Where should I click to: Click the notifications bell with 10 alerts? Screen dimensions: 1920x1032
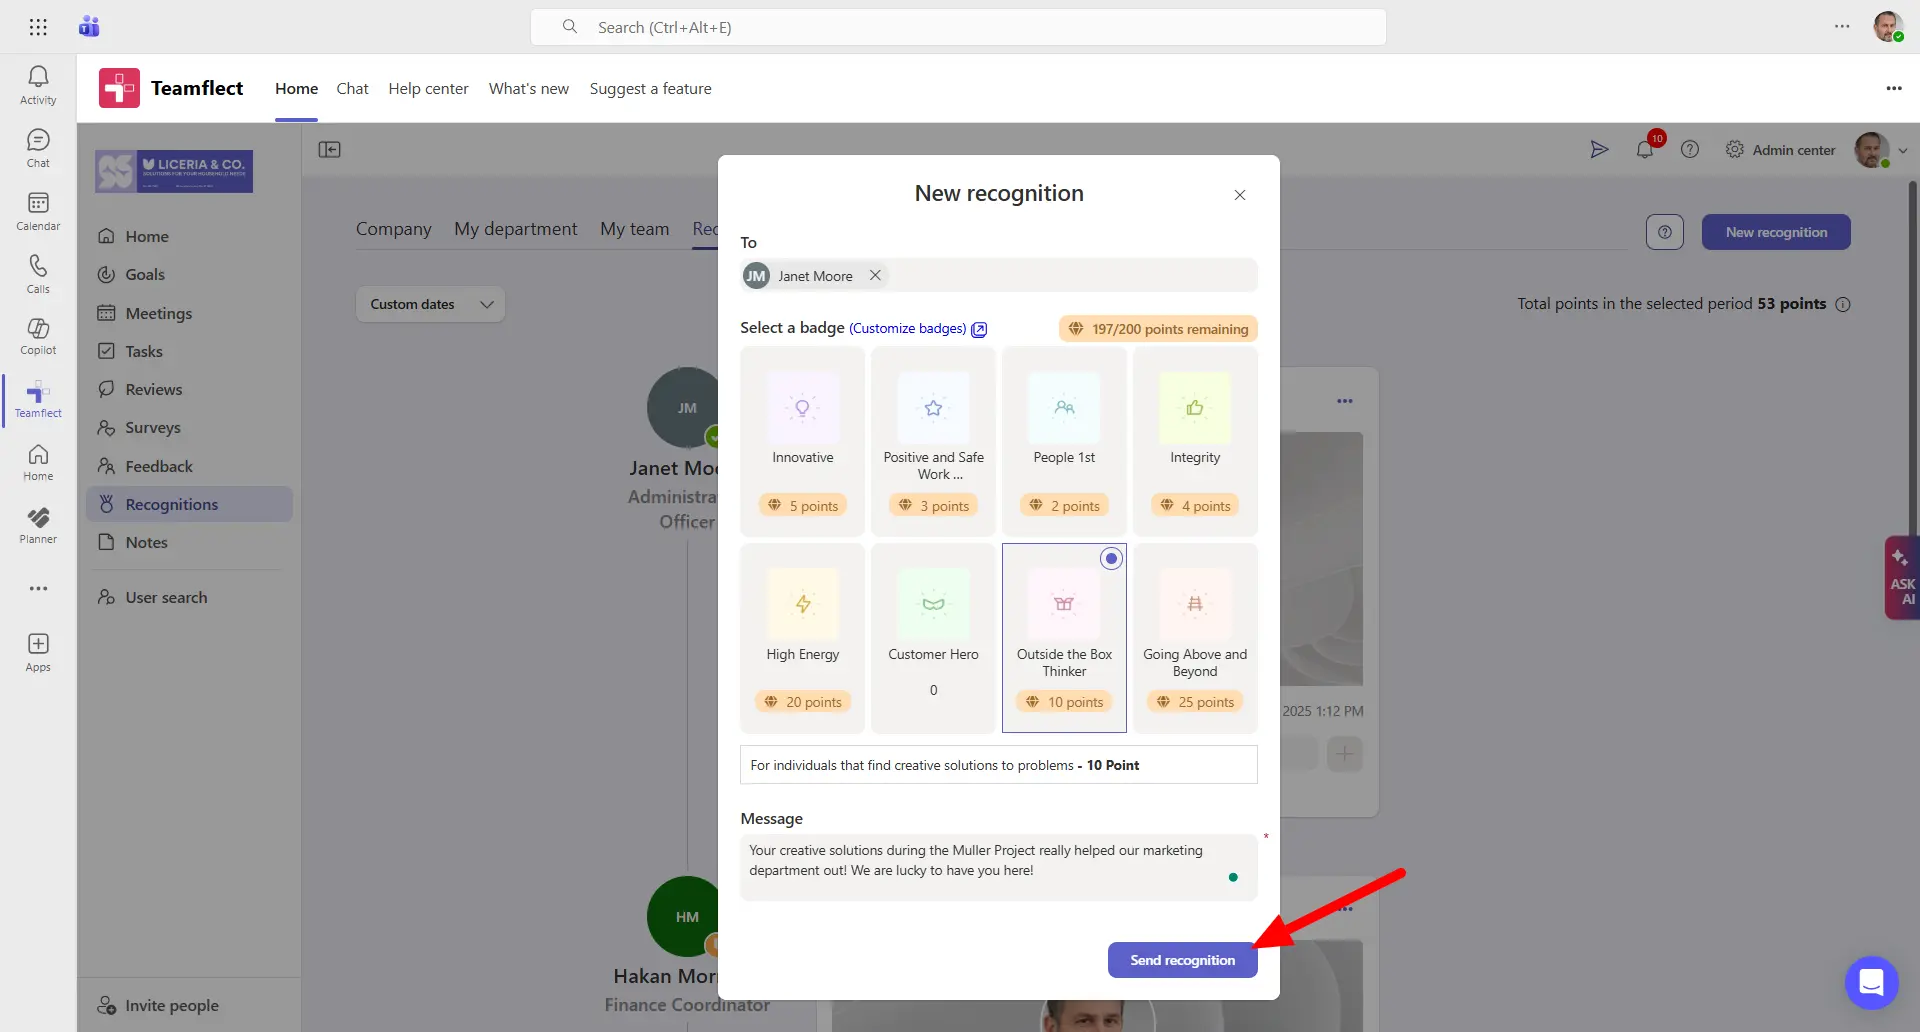1646,148
